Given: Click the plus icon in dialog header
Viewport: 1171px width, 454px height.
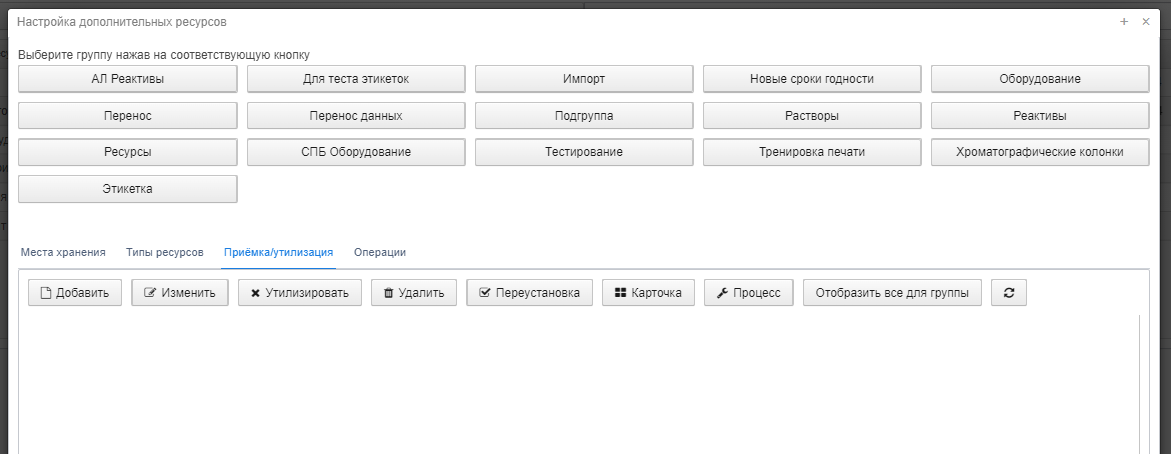Looking at the screenshot, I should pyautogui.click(x=1124, y=22).
